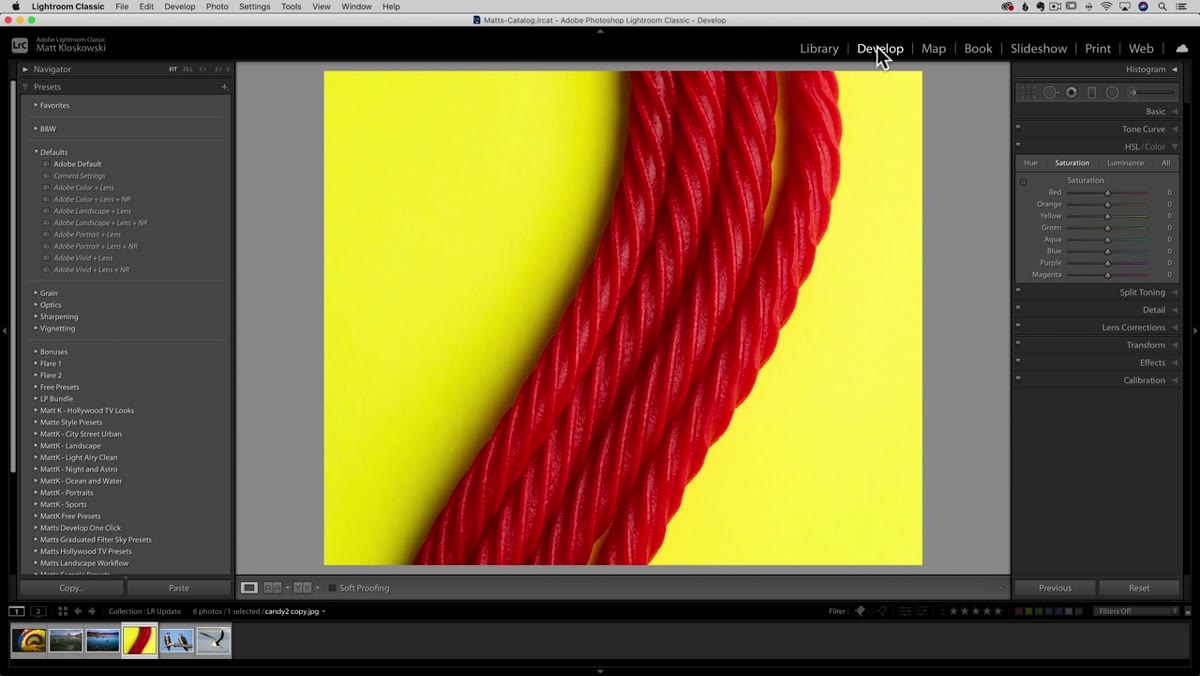Click the rejected flag filter icon
This screenshot has height=676, width=1200.
(x=883, y=611)
